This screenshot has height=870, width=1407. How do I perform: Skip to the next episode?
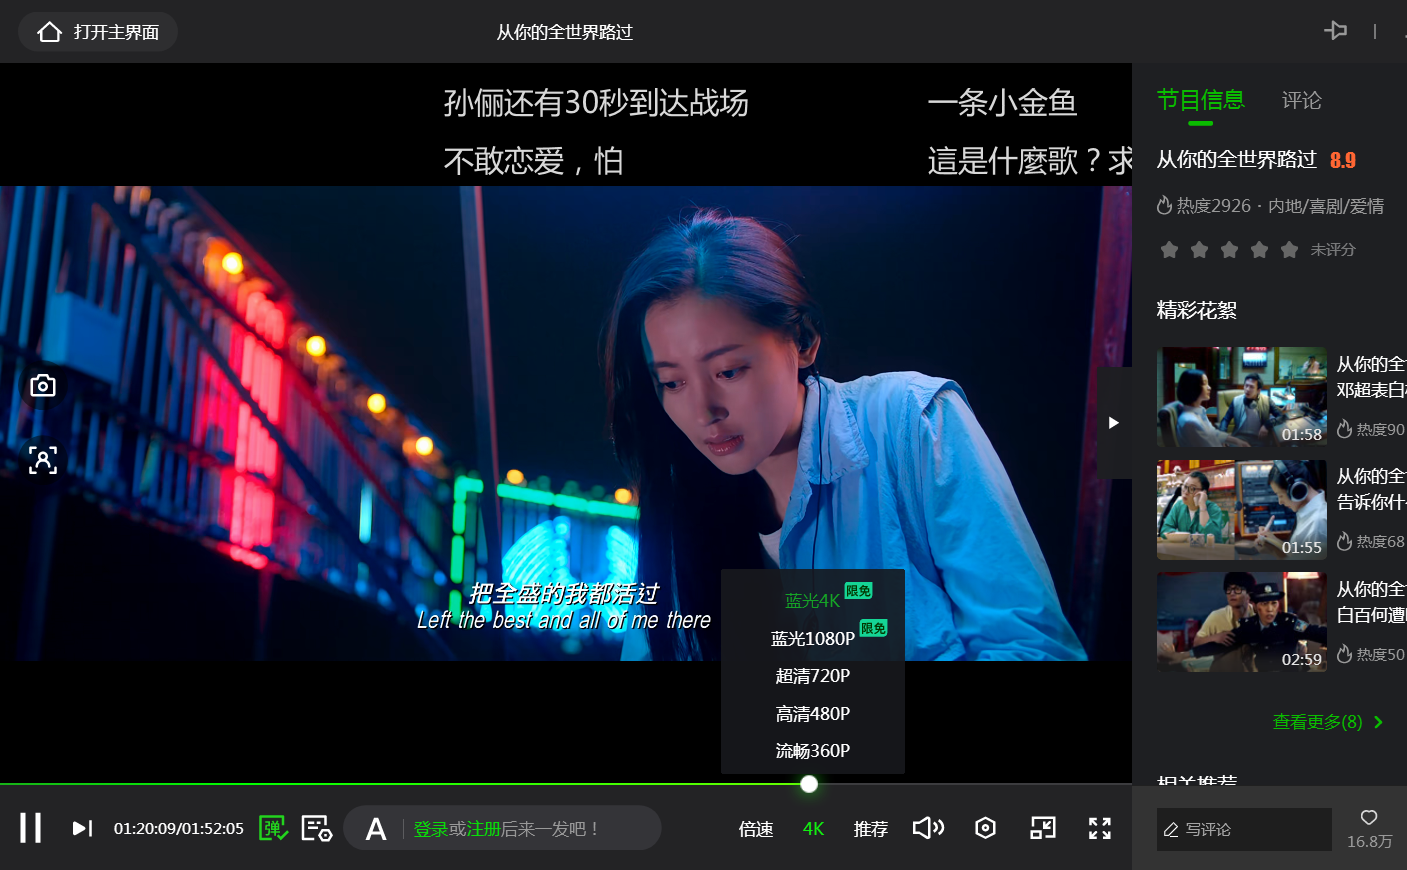pos(83,828)
